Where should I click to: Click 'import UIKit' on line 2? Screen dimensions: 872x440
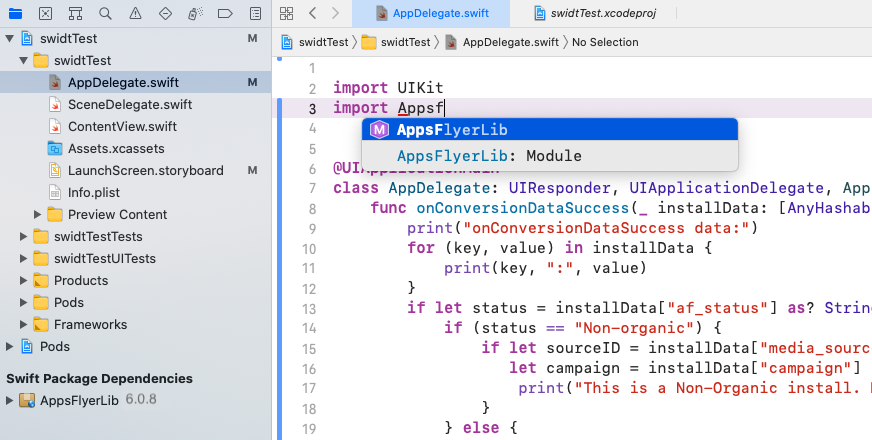pos(388,88)
